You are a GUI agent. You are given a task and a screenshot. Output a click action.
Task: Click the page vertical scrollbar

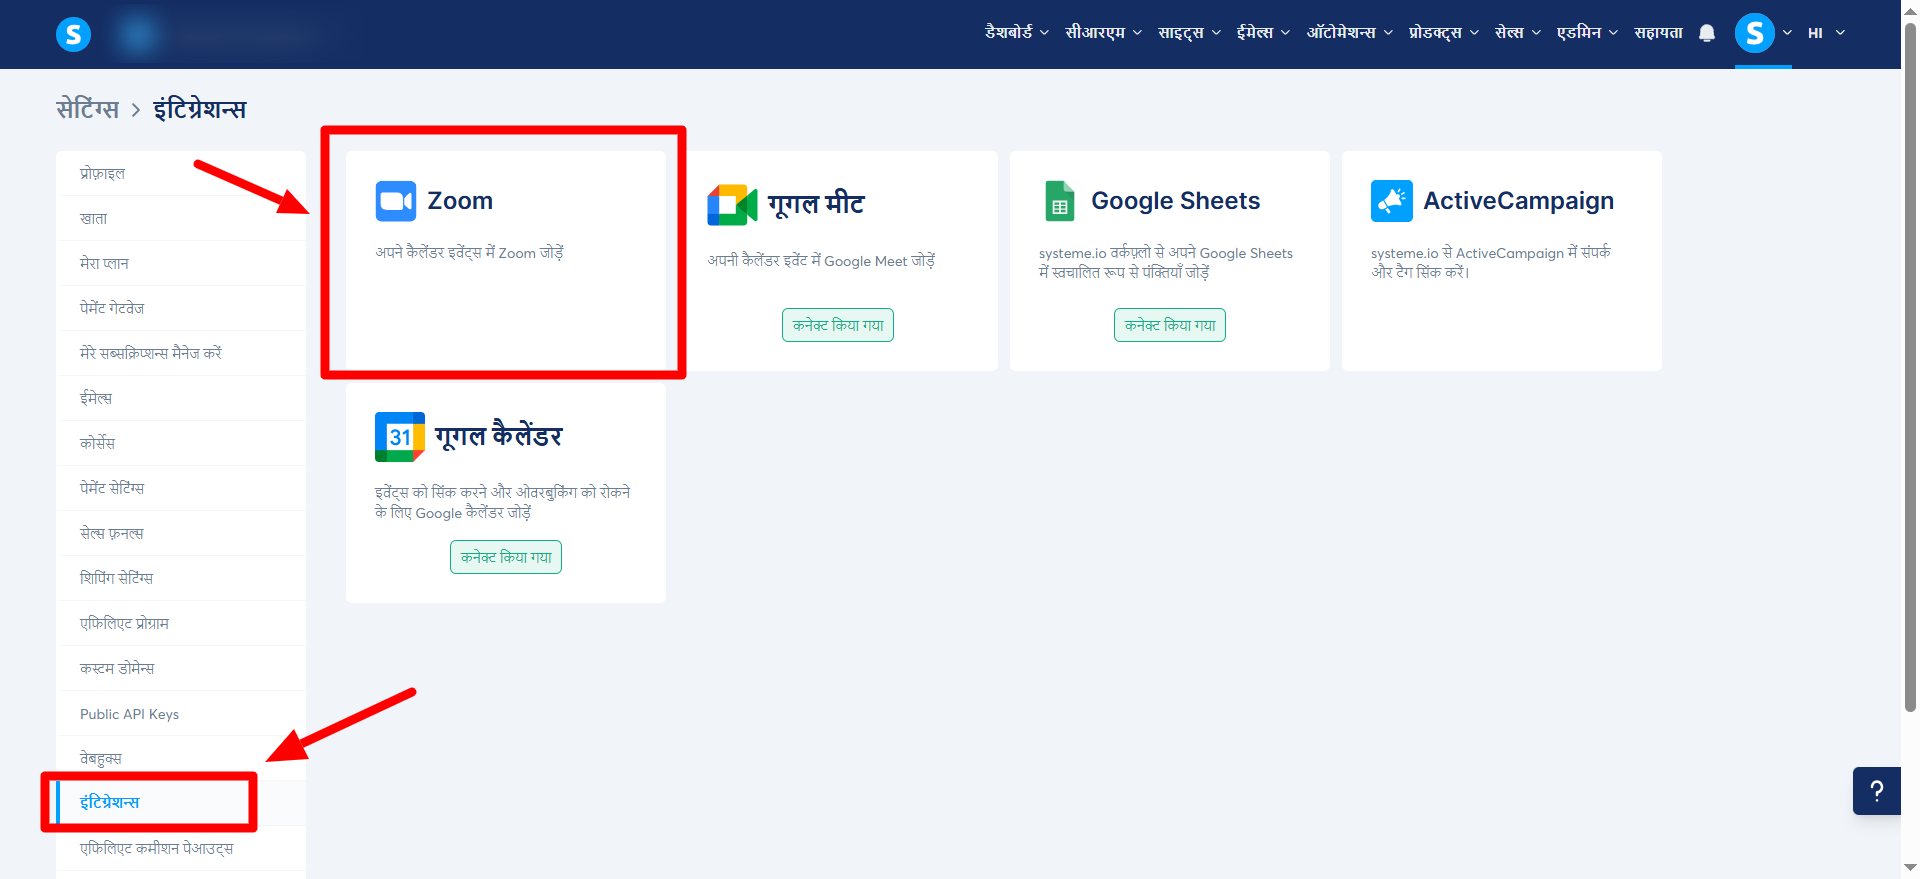pos(1911,370)
